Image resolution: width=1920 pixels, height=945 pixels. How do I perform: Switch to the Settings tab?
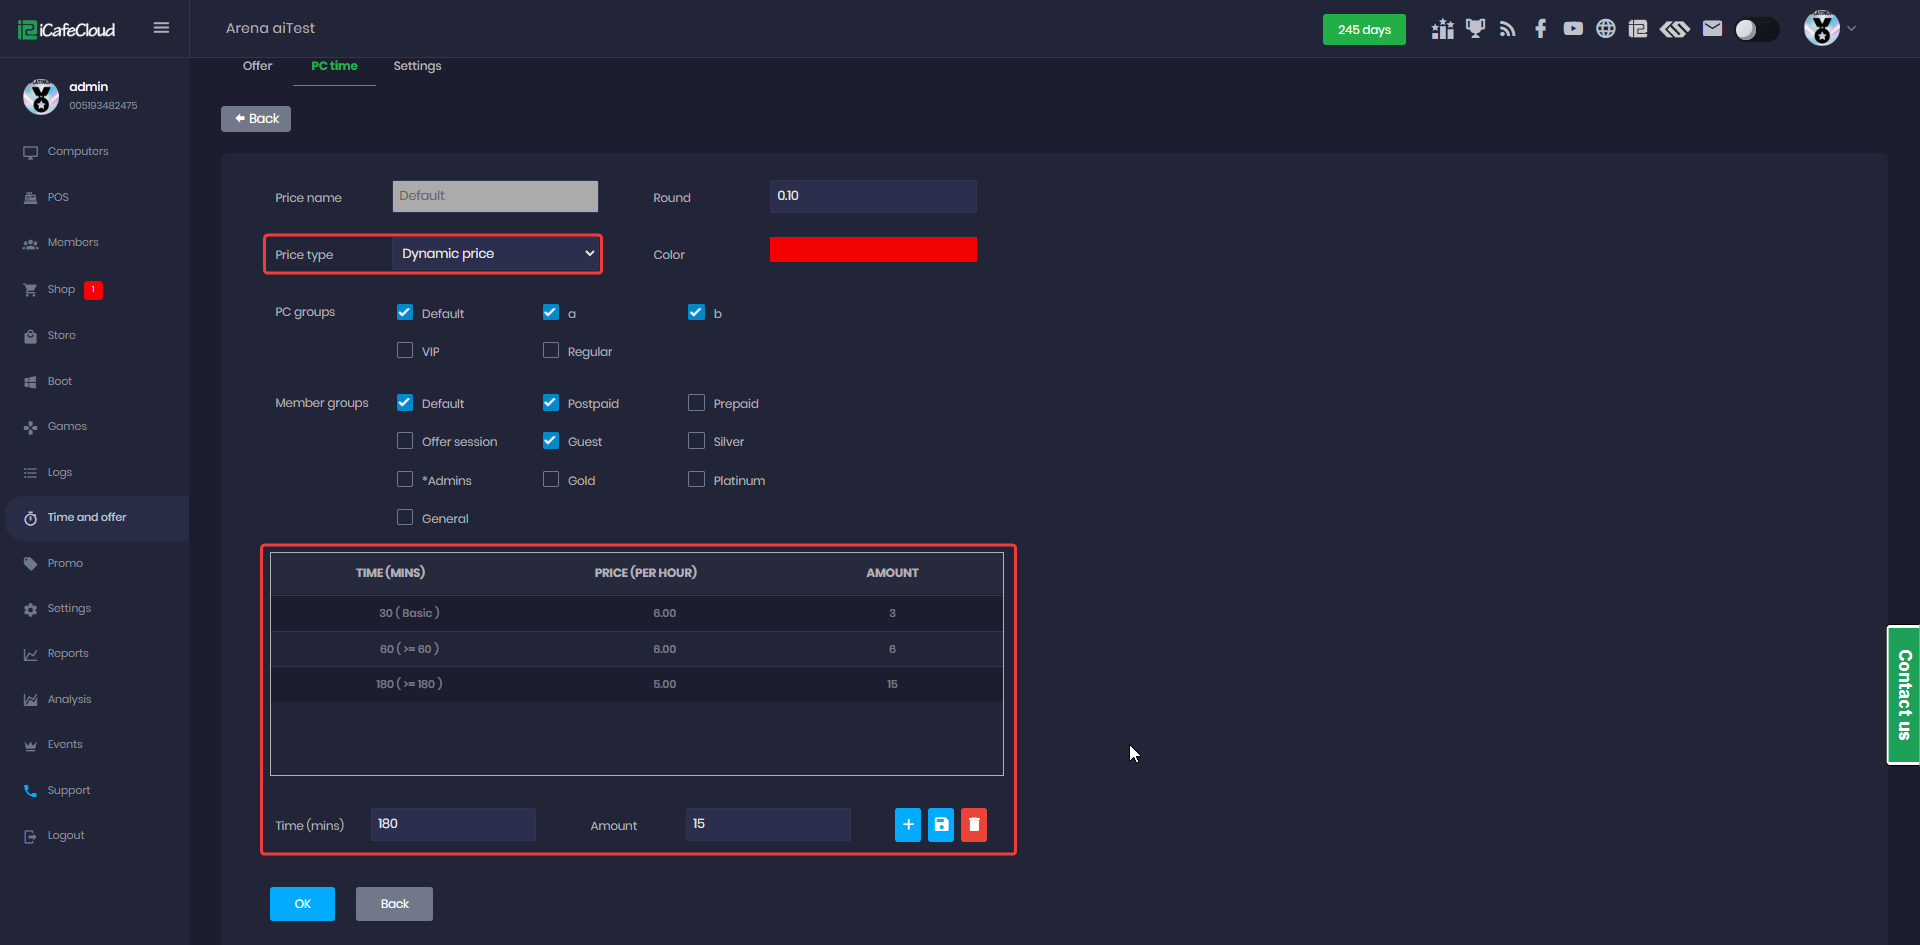(417, 66)
